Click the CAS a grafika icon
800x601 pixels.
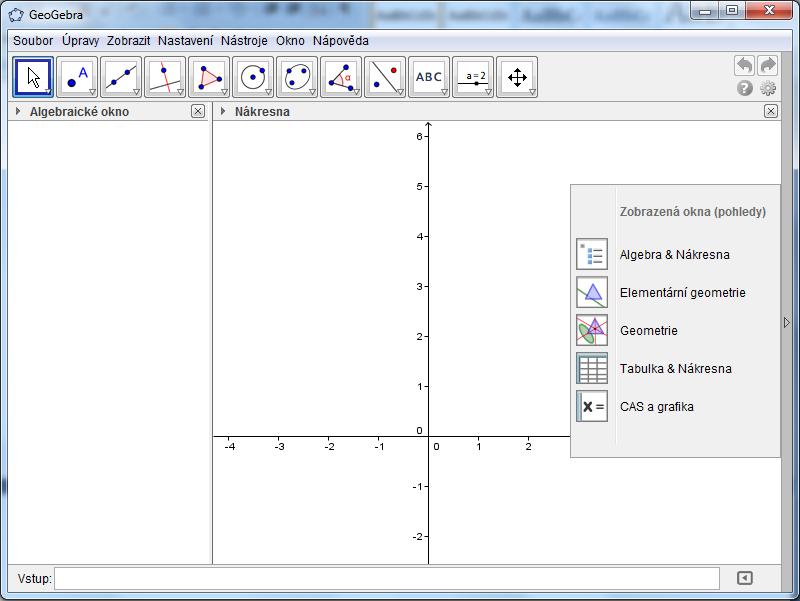[x=592, y=406]
